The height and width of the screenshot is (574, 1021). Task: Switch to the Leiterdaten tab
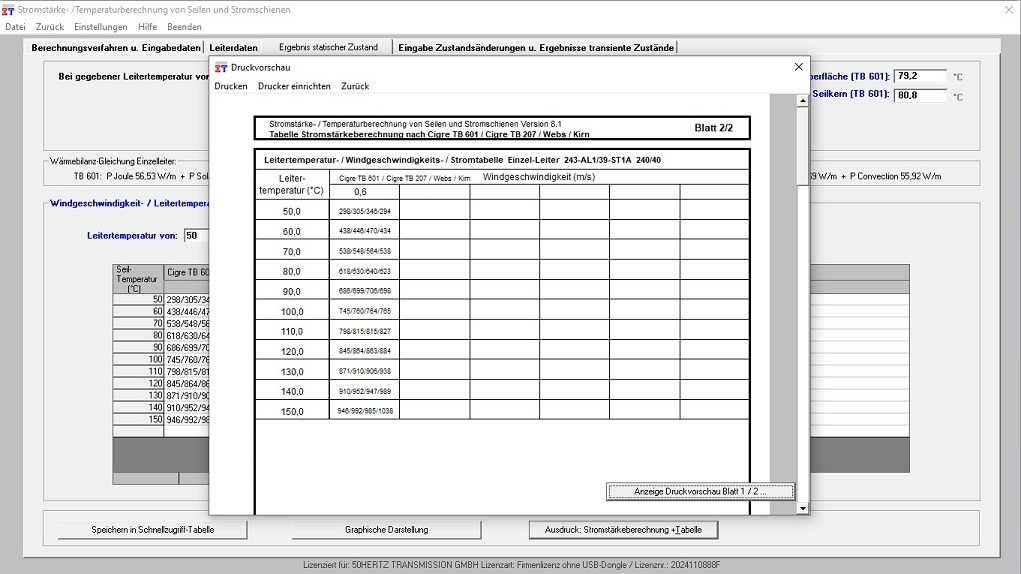click(233, 47)
